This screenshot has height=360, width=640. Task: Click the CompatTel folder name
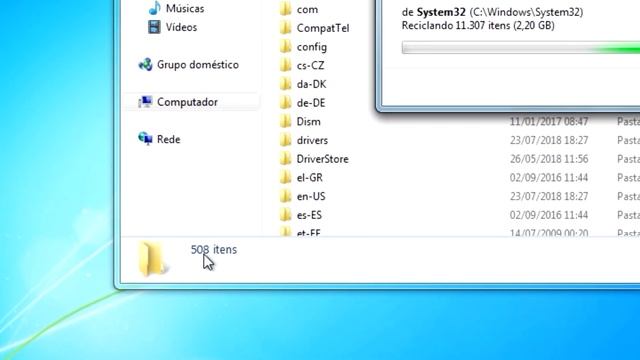323,28
